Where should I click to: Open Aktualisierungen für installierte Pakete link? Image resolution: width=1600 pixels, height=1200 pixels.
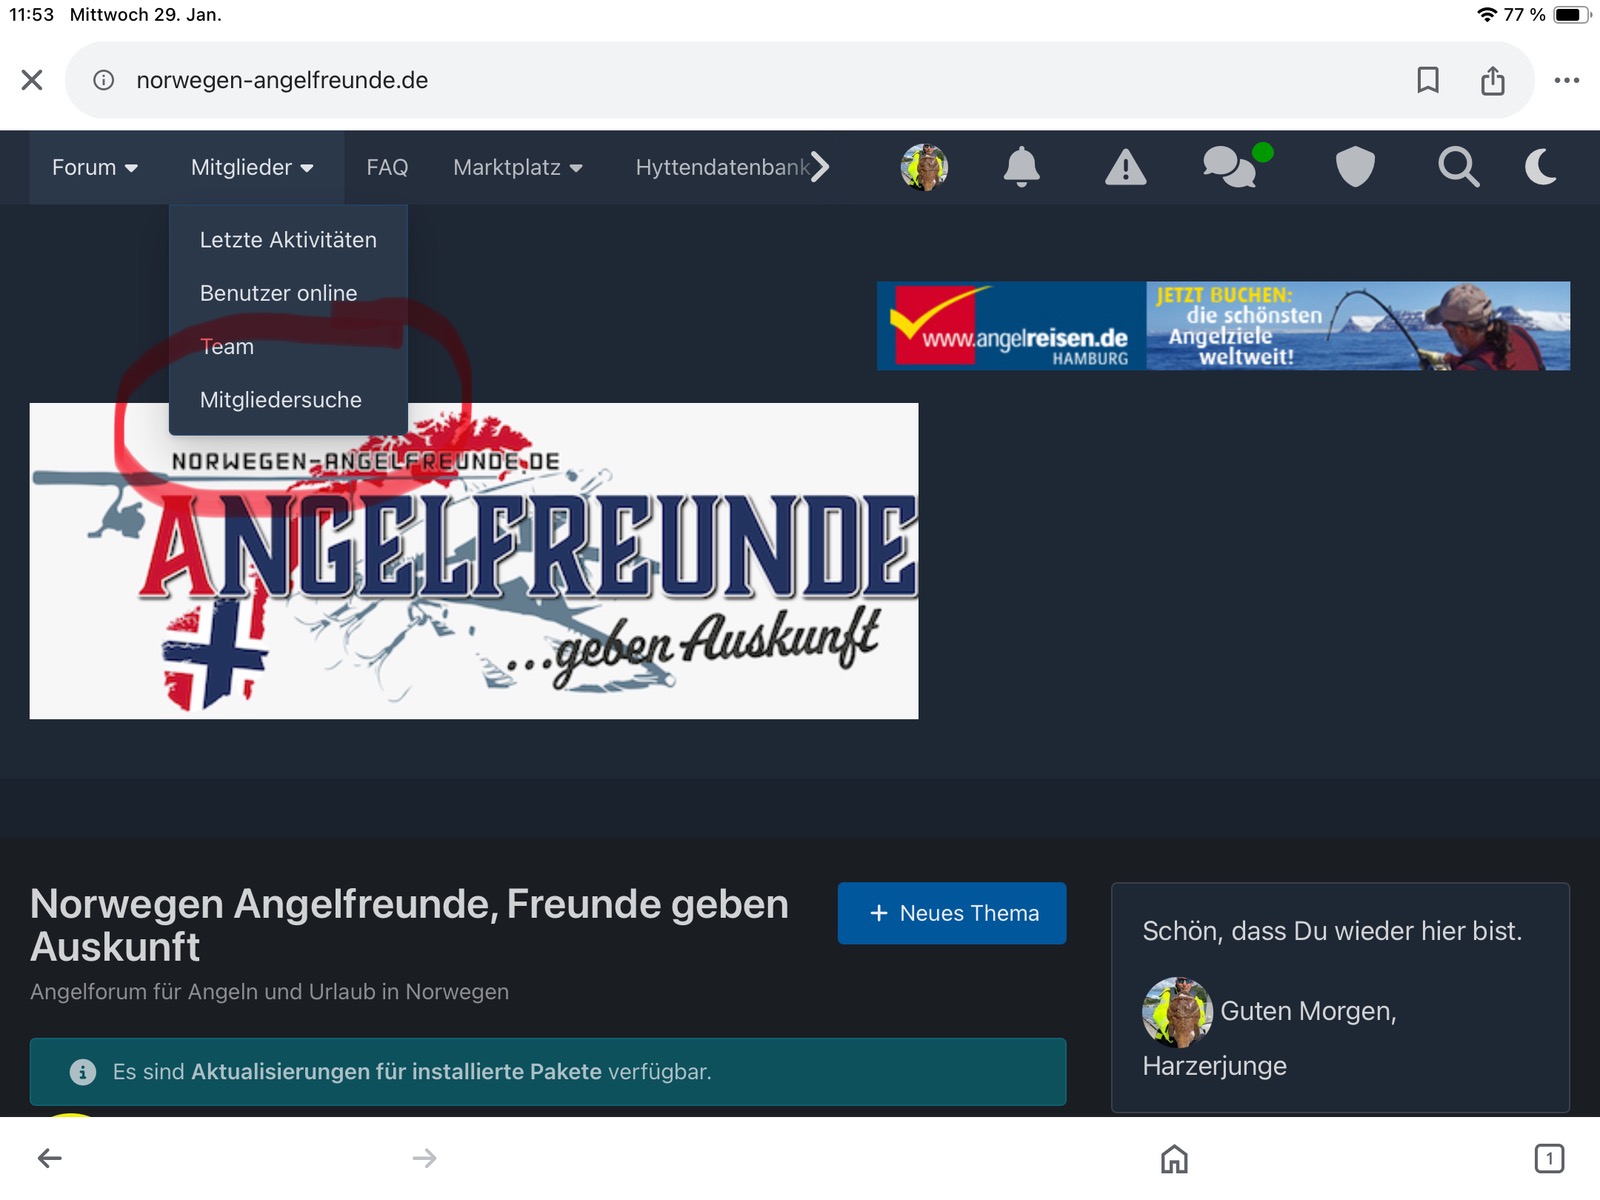coord(396,1072)
